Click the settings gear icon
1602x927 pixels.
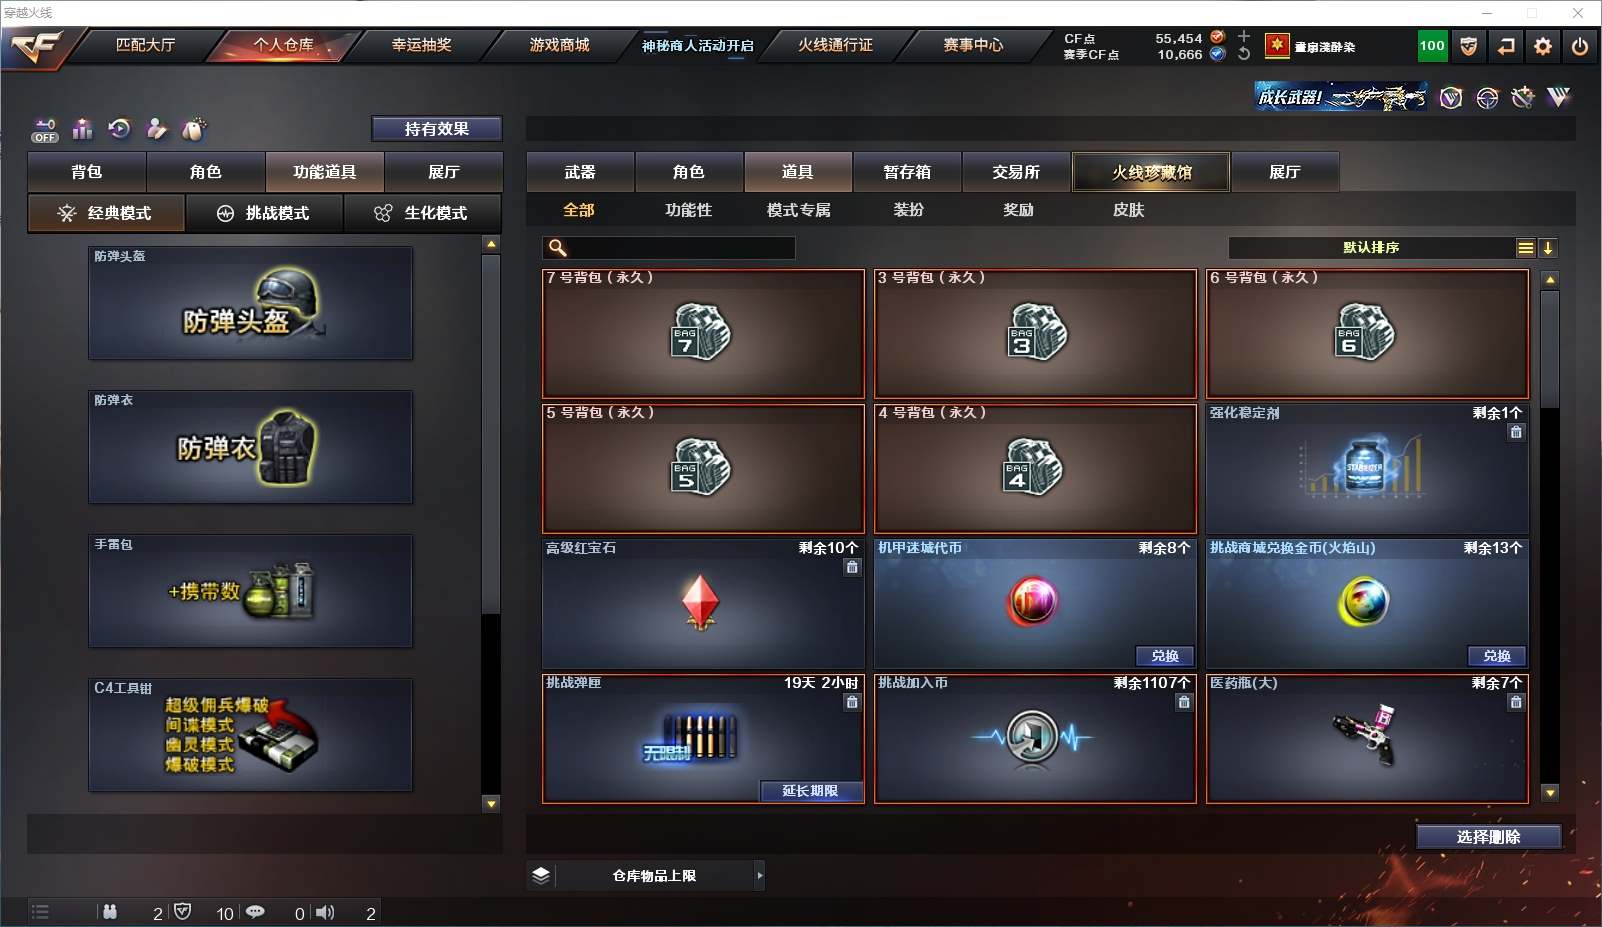pyautogui.click(x=1543, y=46)
